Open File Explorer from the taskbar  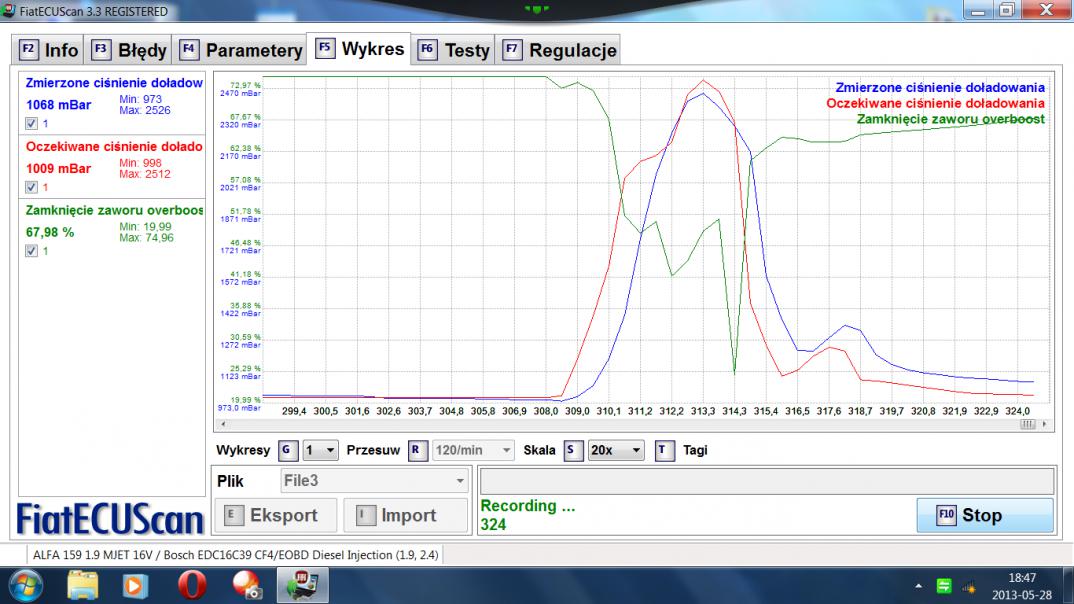83,586
